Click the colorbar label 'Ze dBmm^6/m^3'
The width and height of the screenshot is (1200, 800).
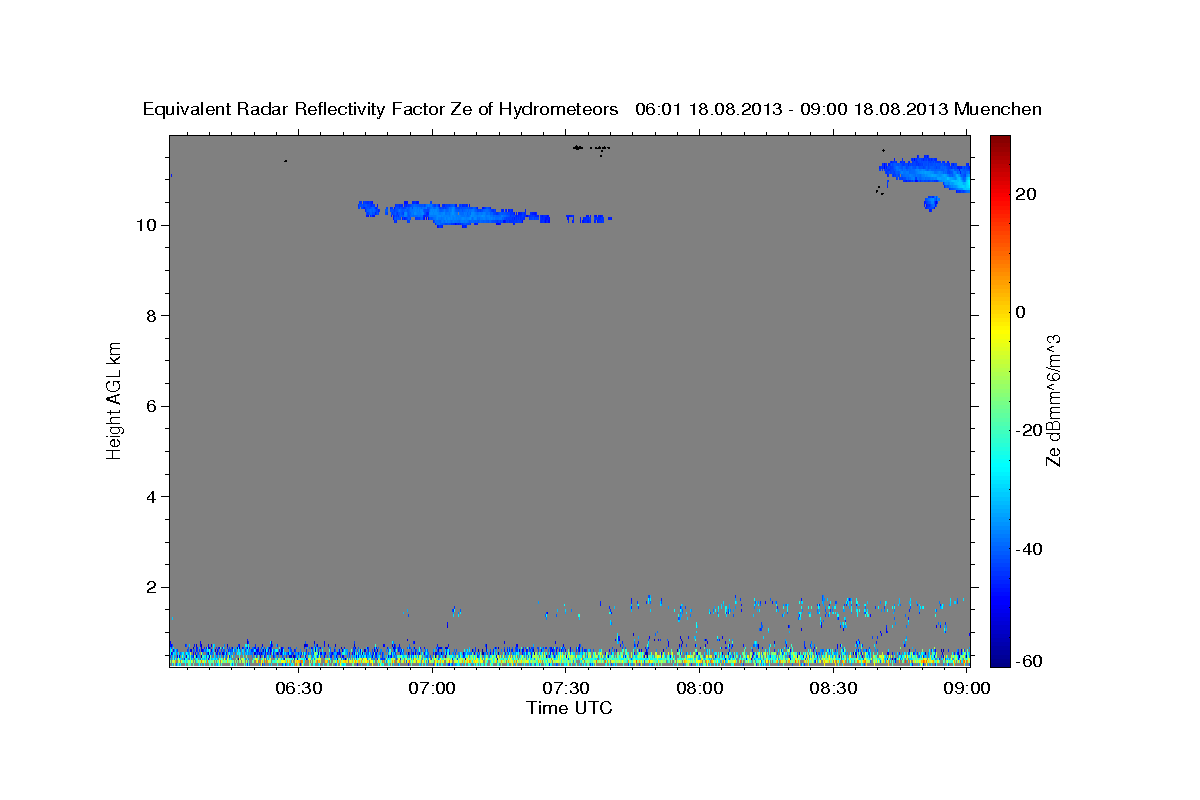coord(1053,400)
